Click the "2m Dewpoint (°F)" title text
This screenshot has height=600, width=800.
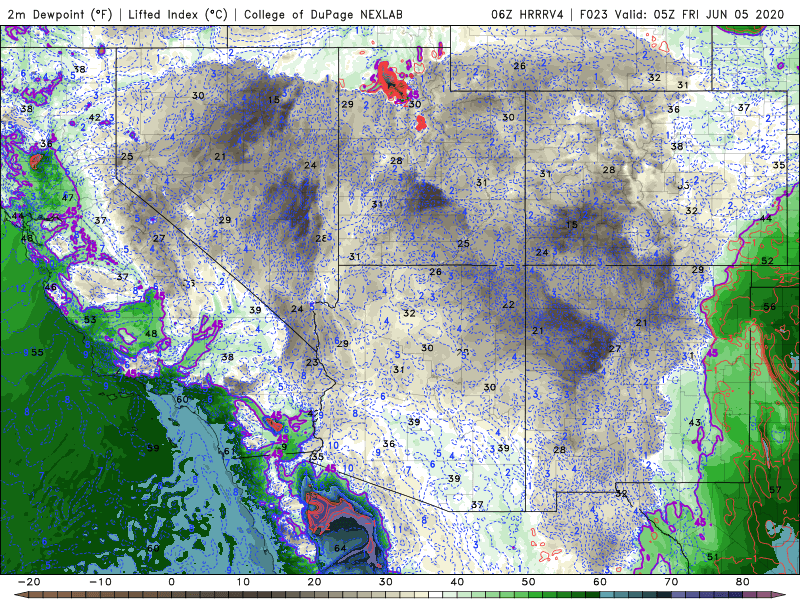tap(60, 14)
